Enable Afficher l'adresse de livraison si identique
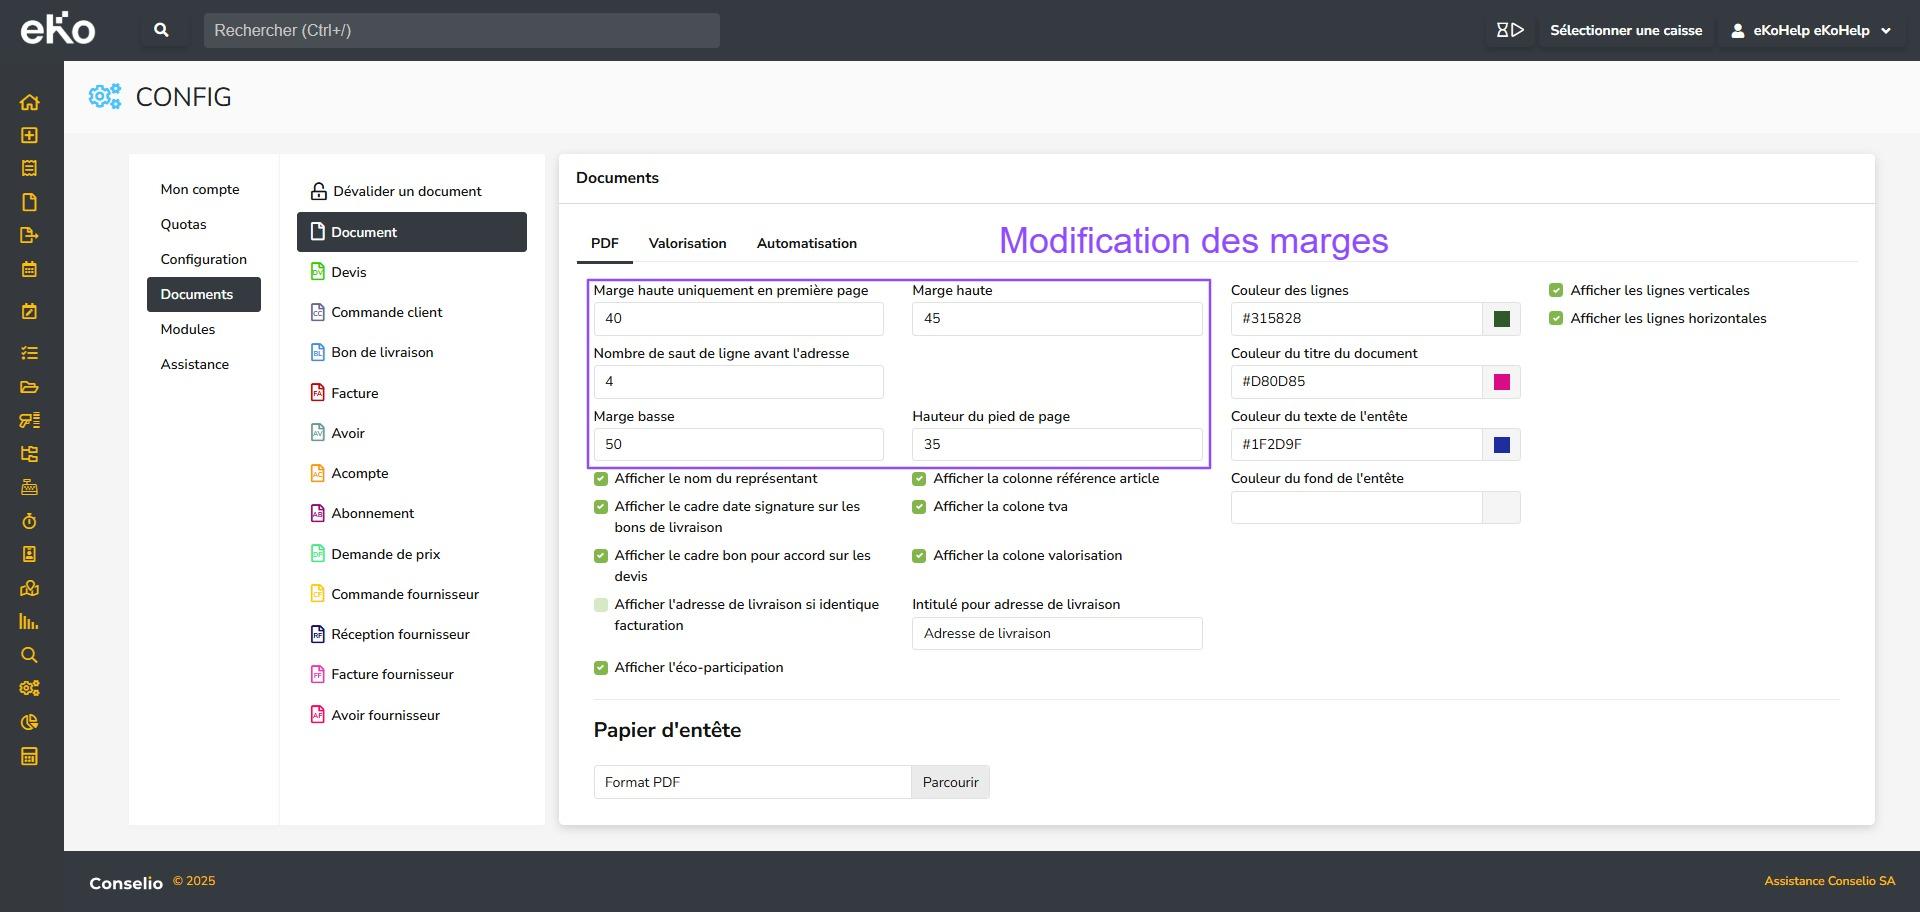 pos(601,605)
